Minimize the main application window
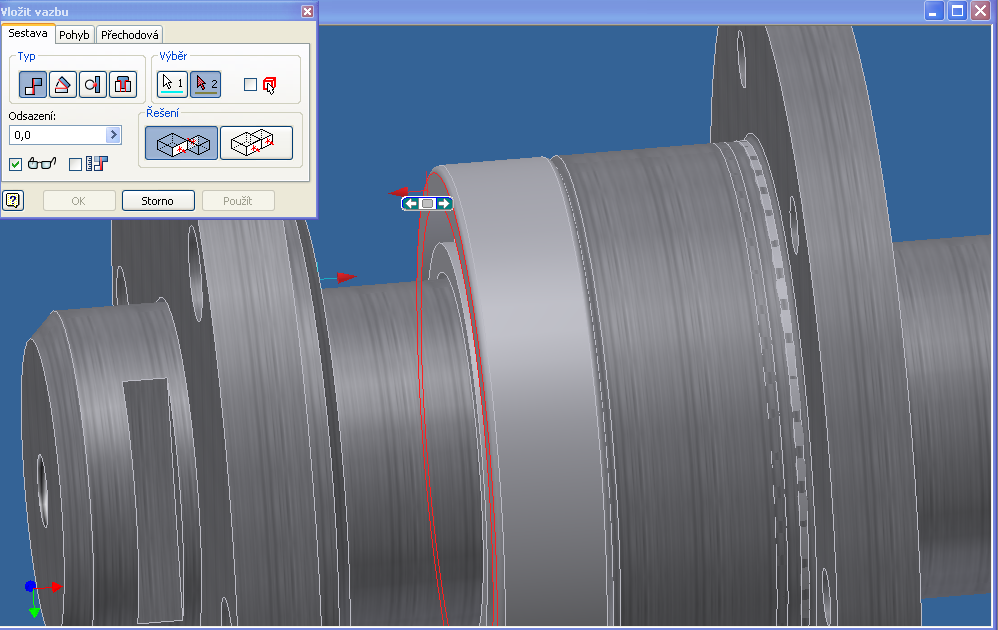 [934, 11]
